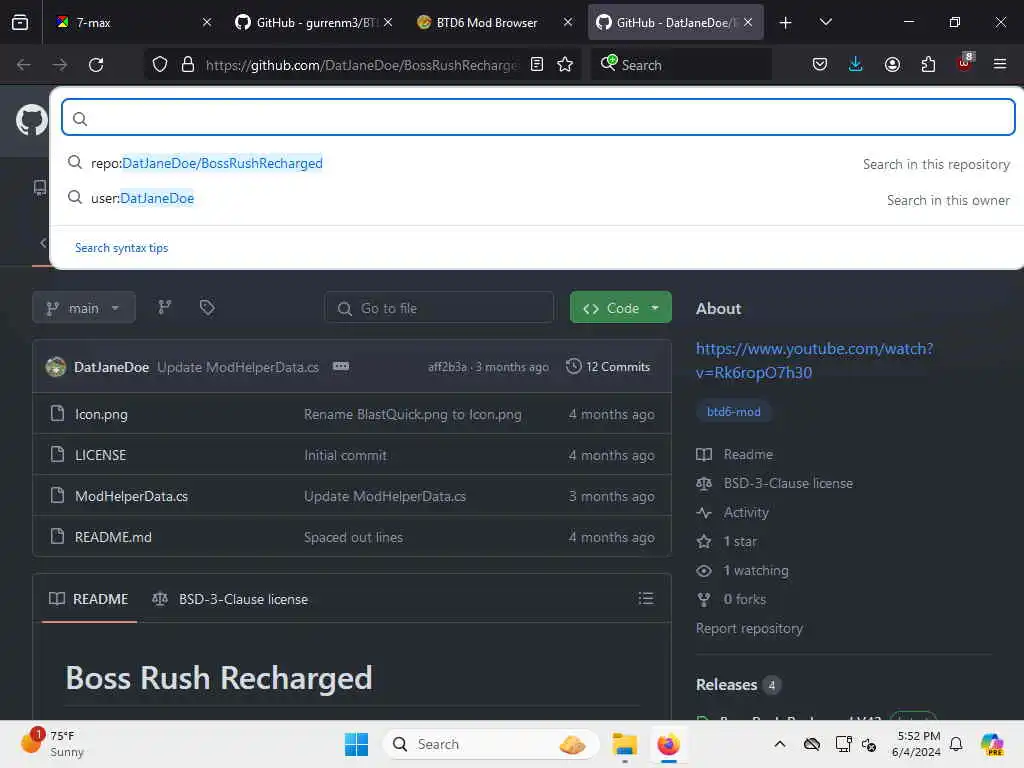Screen dimensions: 1024x768
Task: Open the README outline menu
Action: tap(646, 598)
